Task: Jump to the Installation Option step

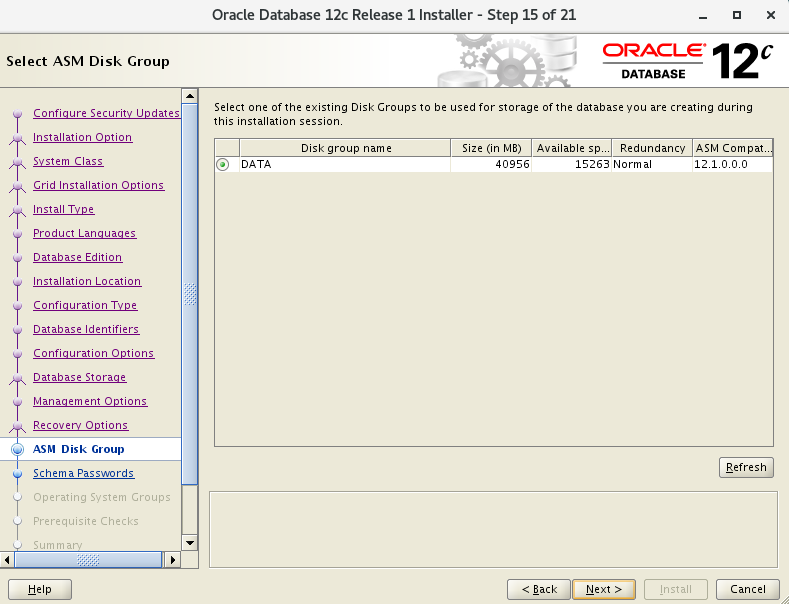Action: (82, 137)
